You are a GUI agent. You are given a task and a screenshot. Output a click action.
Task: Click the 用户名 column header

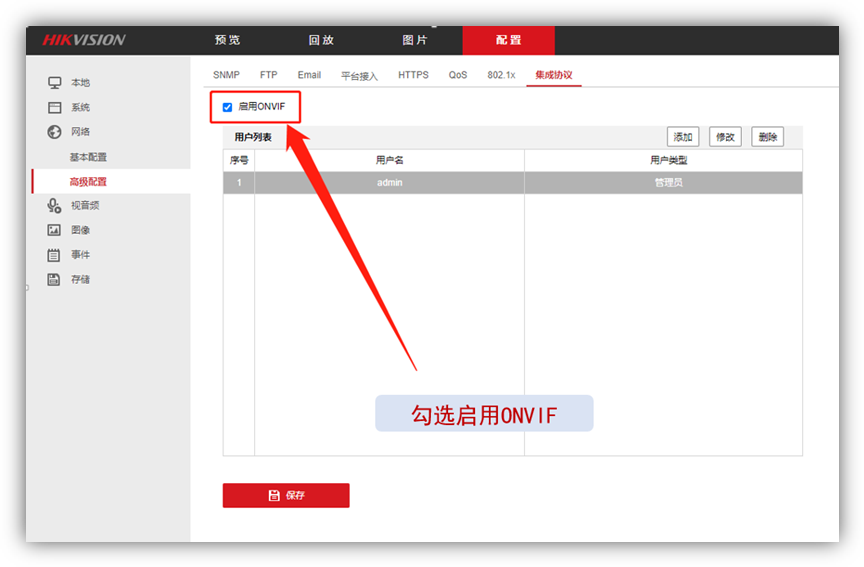390,160
